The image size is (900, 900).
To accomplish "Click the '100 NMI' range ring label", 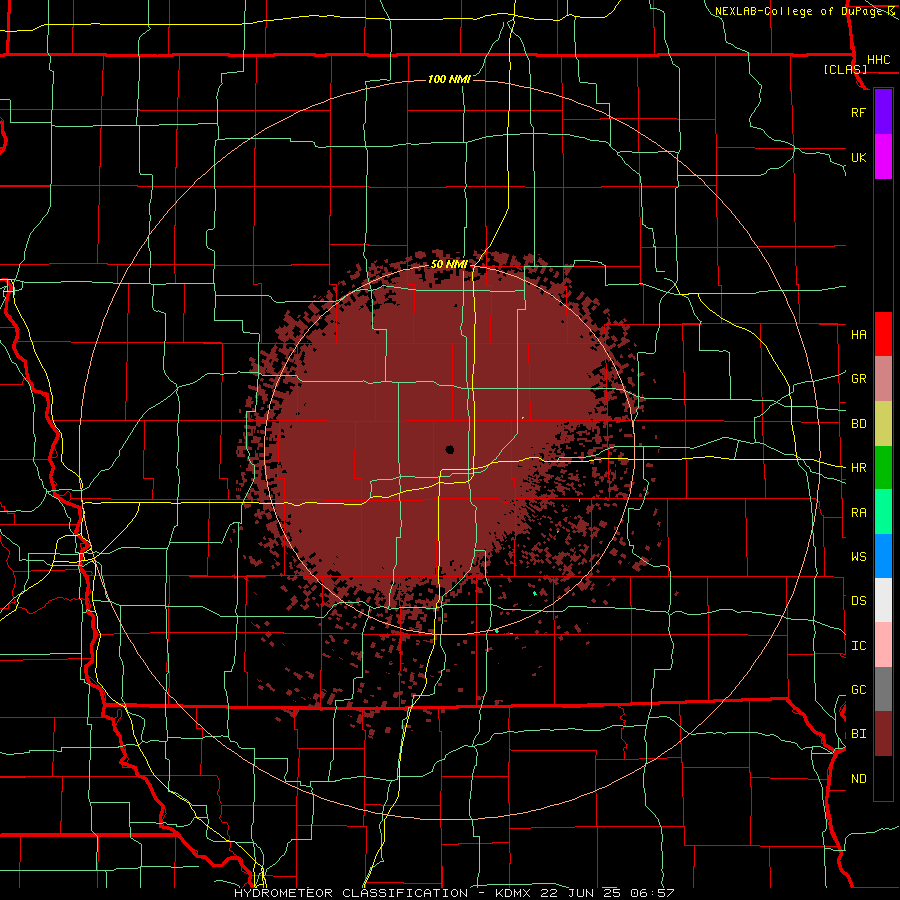I will [x=449, y=79].
